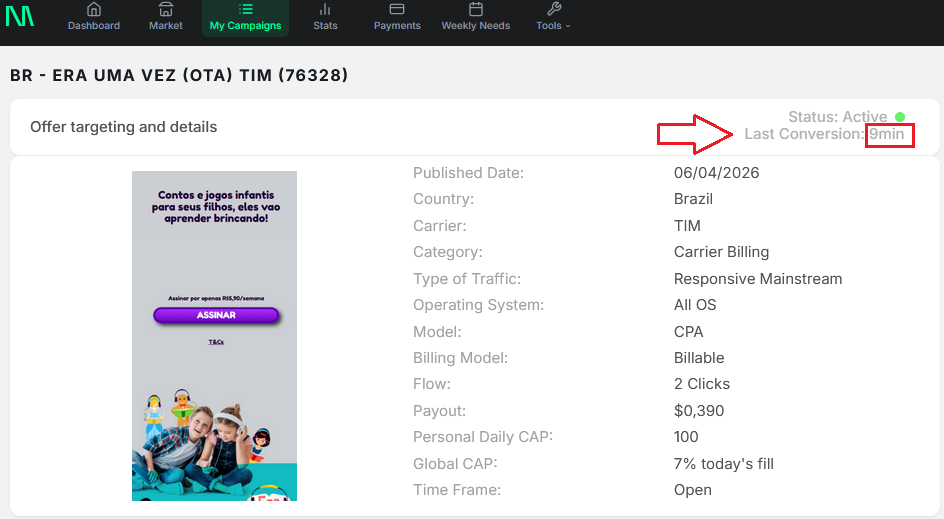
Task: Click the Responsive Mainstream traffic value
Action: (758, 279)
